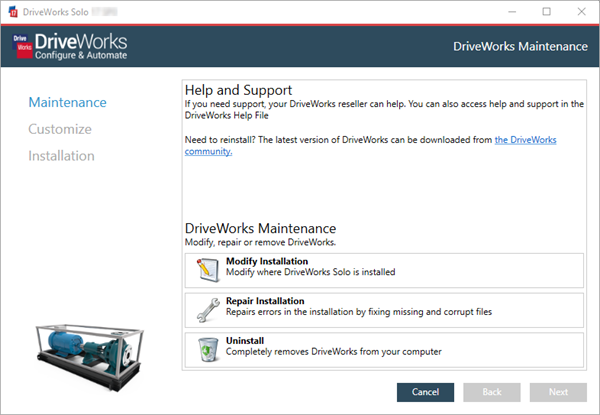Minimize the DriveWorks Solo window
Viewport: 600px width, 415px height.
pos(512,12)
